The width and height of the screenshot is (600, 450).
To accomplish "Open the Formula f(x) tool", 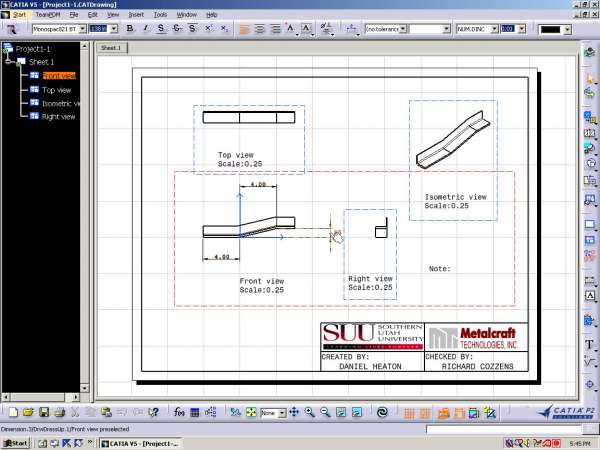I will pos(179,412).
